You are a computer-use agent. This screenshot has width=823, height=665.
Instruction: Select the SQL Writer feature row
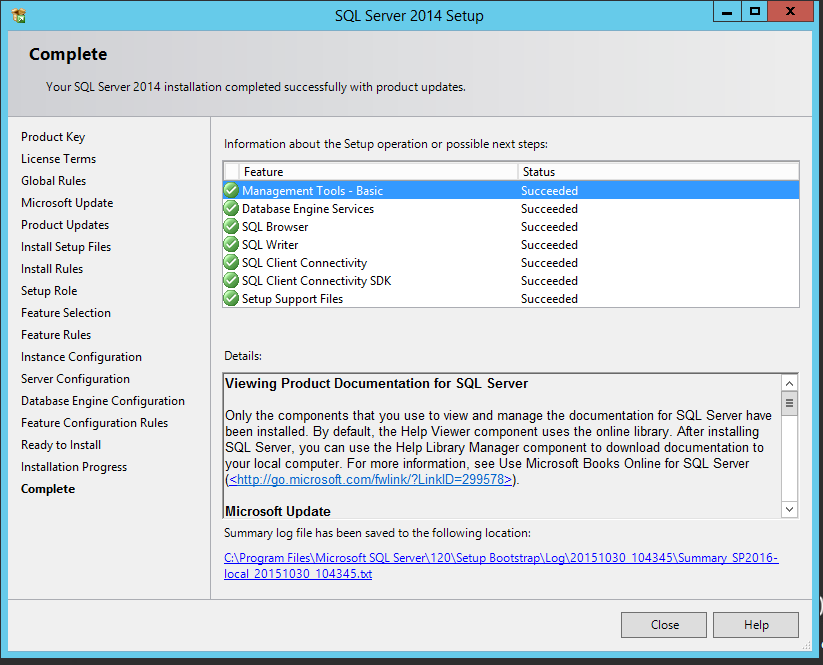click(511, 244)
